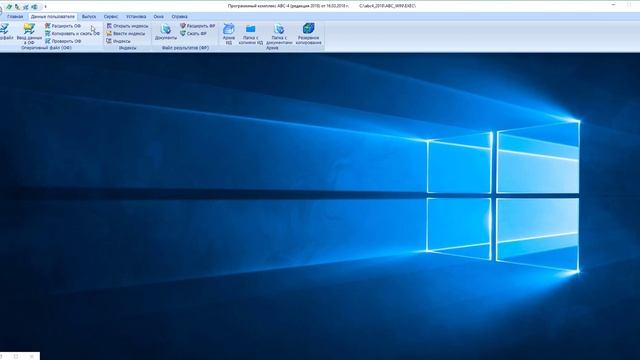Switch to the Выпуск tab
This screenshot has height=360, width=640.
coord(89,17)
